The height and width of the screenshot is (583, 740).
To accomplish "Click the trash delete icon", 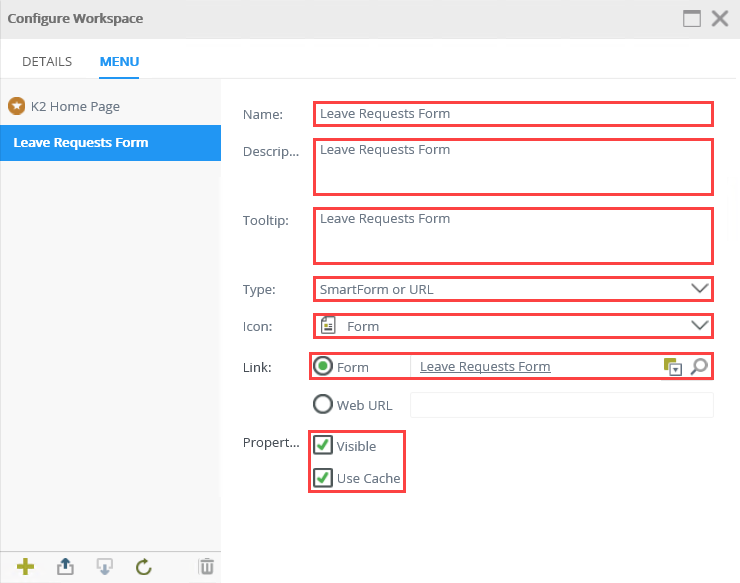I will [206, 567].
